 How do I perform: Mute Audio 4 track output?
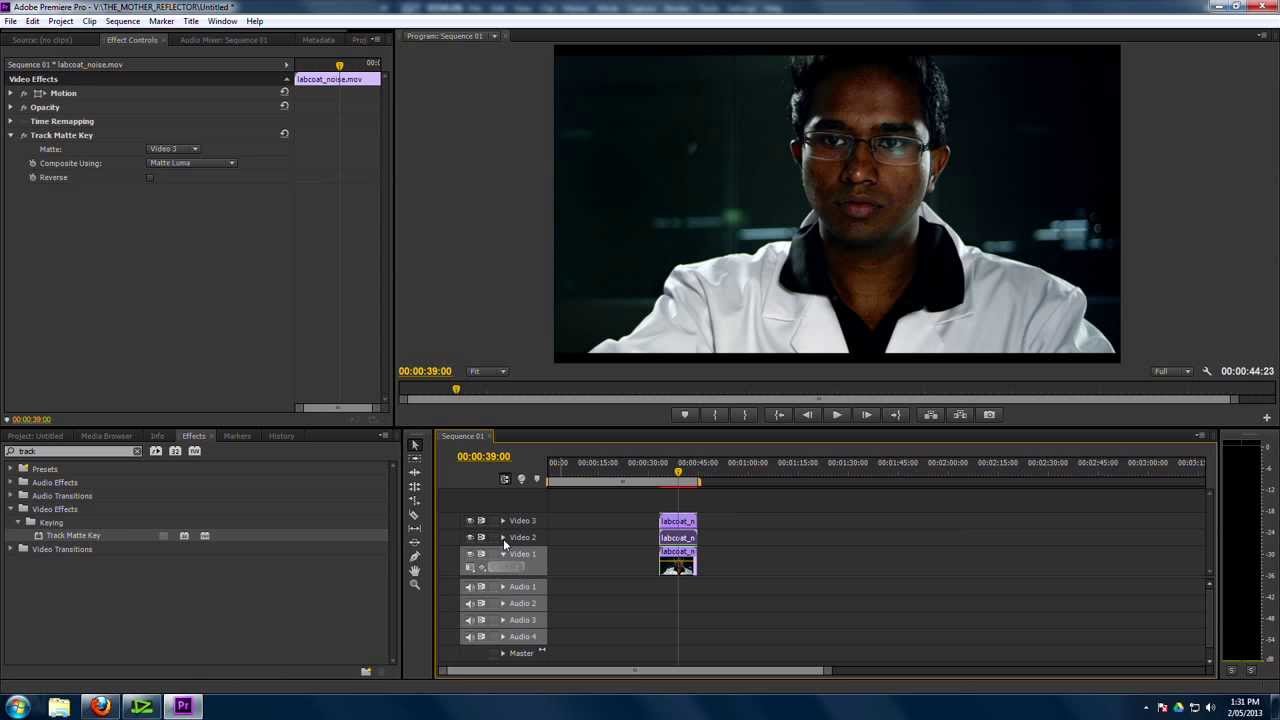point(470,636)
